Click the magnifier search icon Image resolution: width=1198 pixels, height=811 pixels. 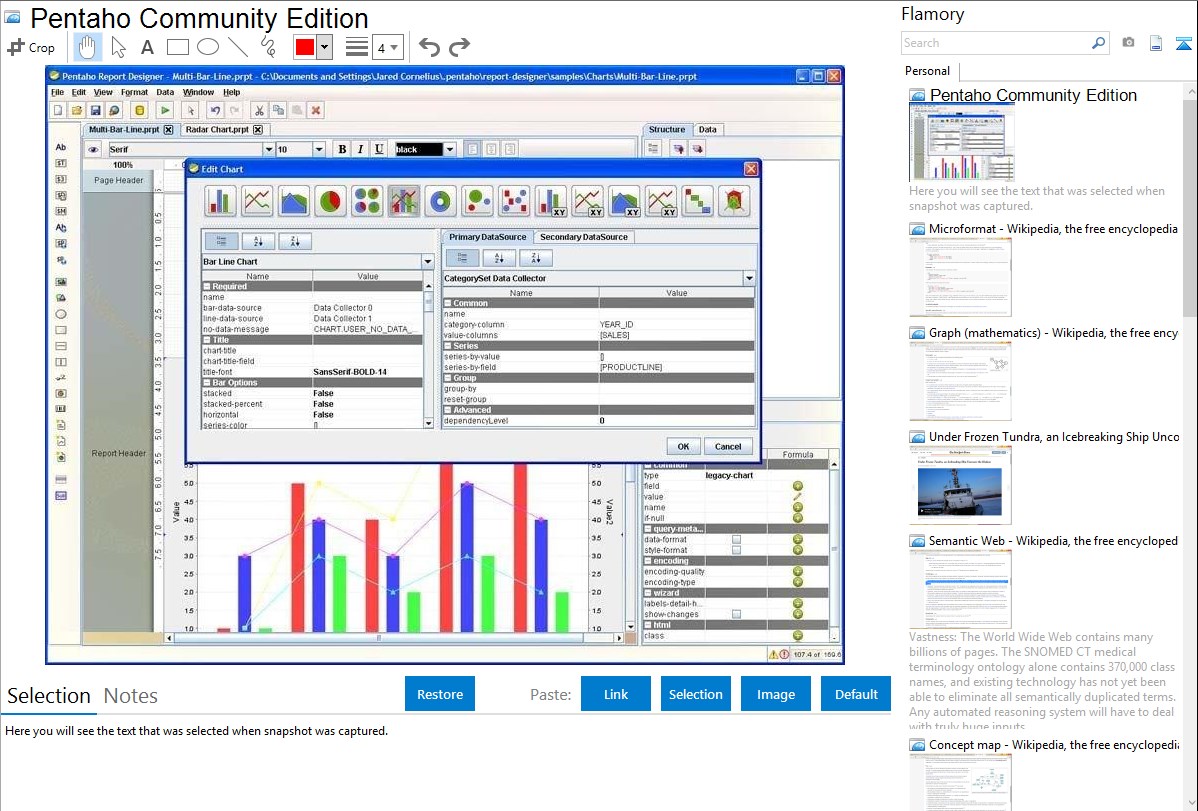pyautogui.click(x=1098, y=43)
